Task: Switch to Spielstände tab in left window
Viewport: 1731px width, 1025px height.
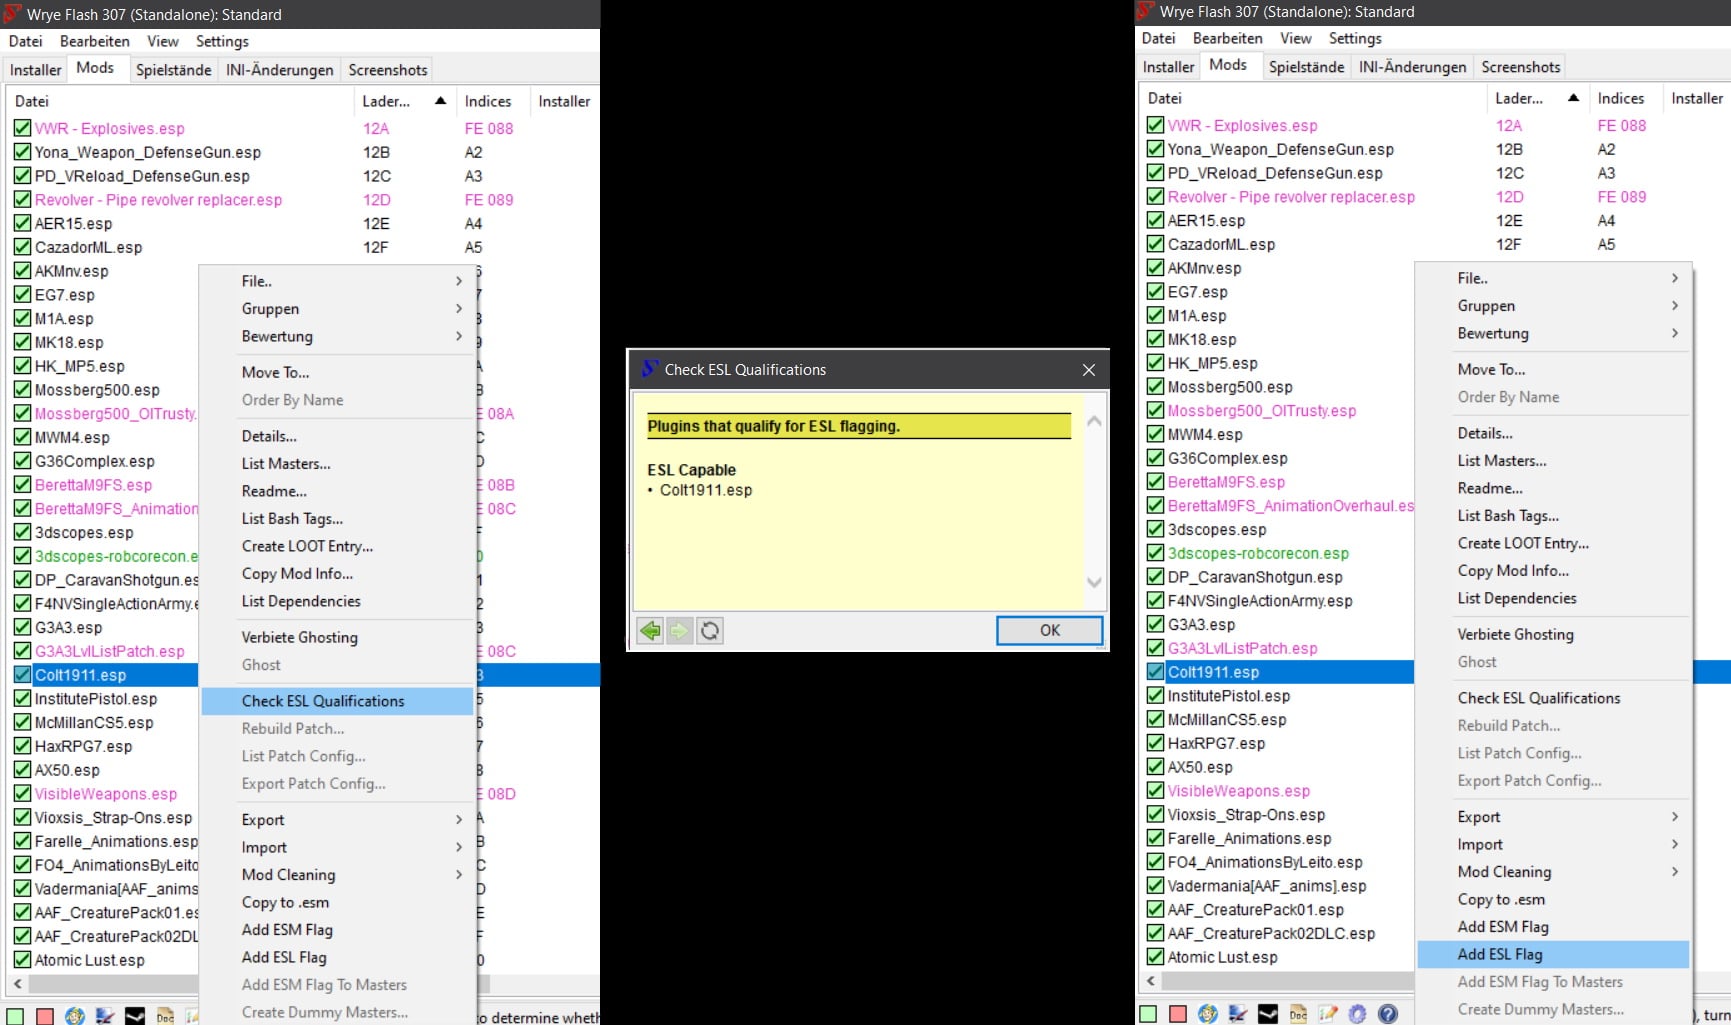Action: (174, 70)
